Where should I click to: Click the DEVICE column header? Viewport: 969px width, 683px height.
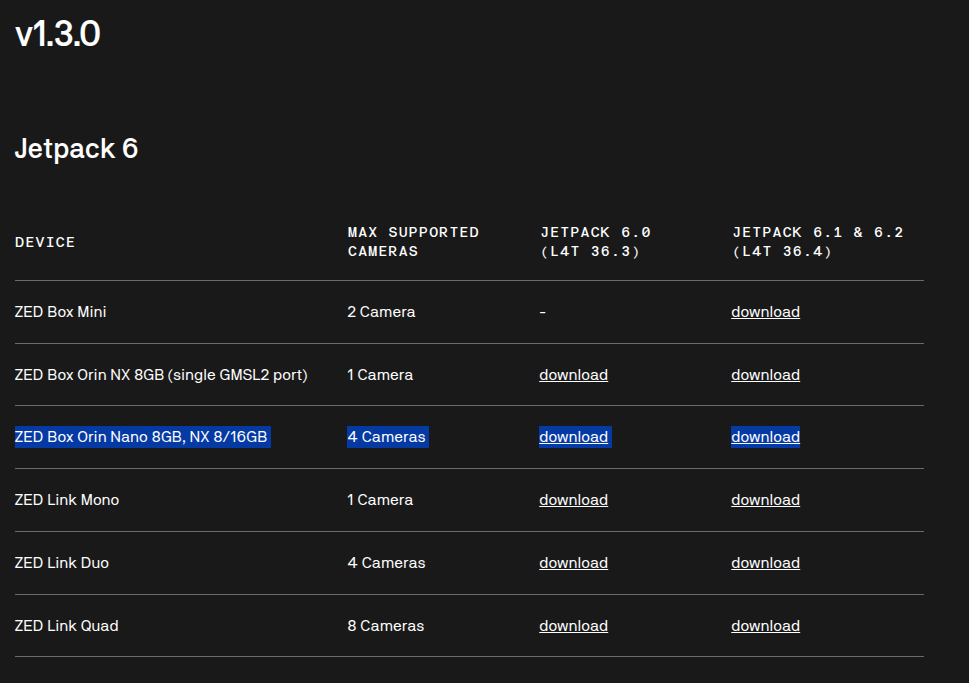point(44,242)
